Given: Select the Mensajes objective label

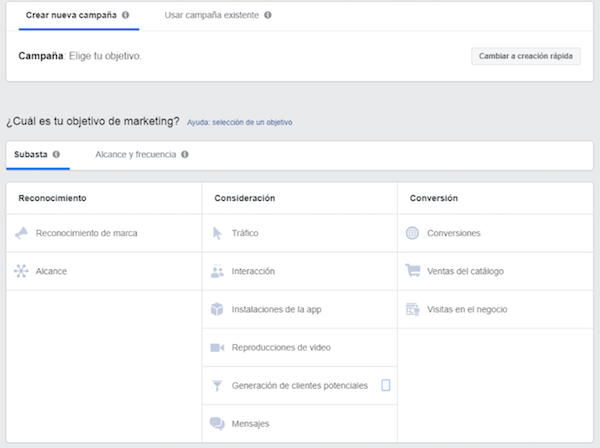Looking at the screenshot, I should [x=250, y=424].
